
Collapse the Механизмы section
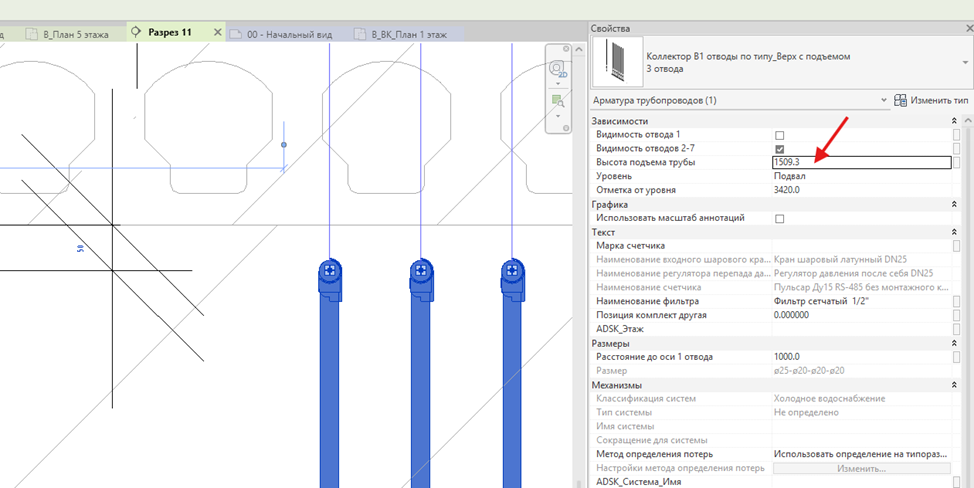coord(954,386)
